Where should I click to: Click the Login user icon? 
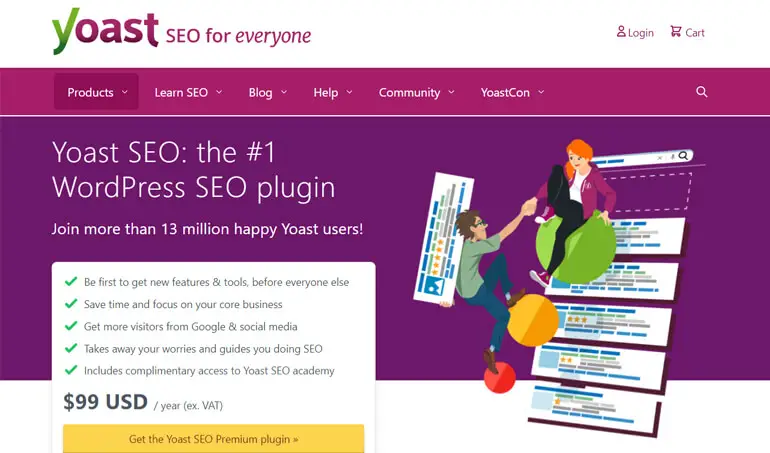tap(621, 31)
